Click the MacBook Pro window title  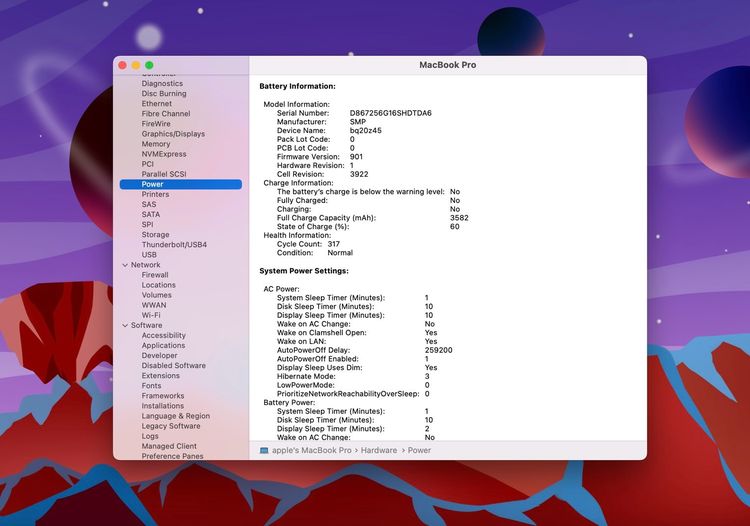pos(447,65)
